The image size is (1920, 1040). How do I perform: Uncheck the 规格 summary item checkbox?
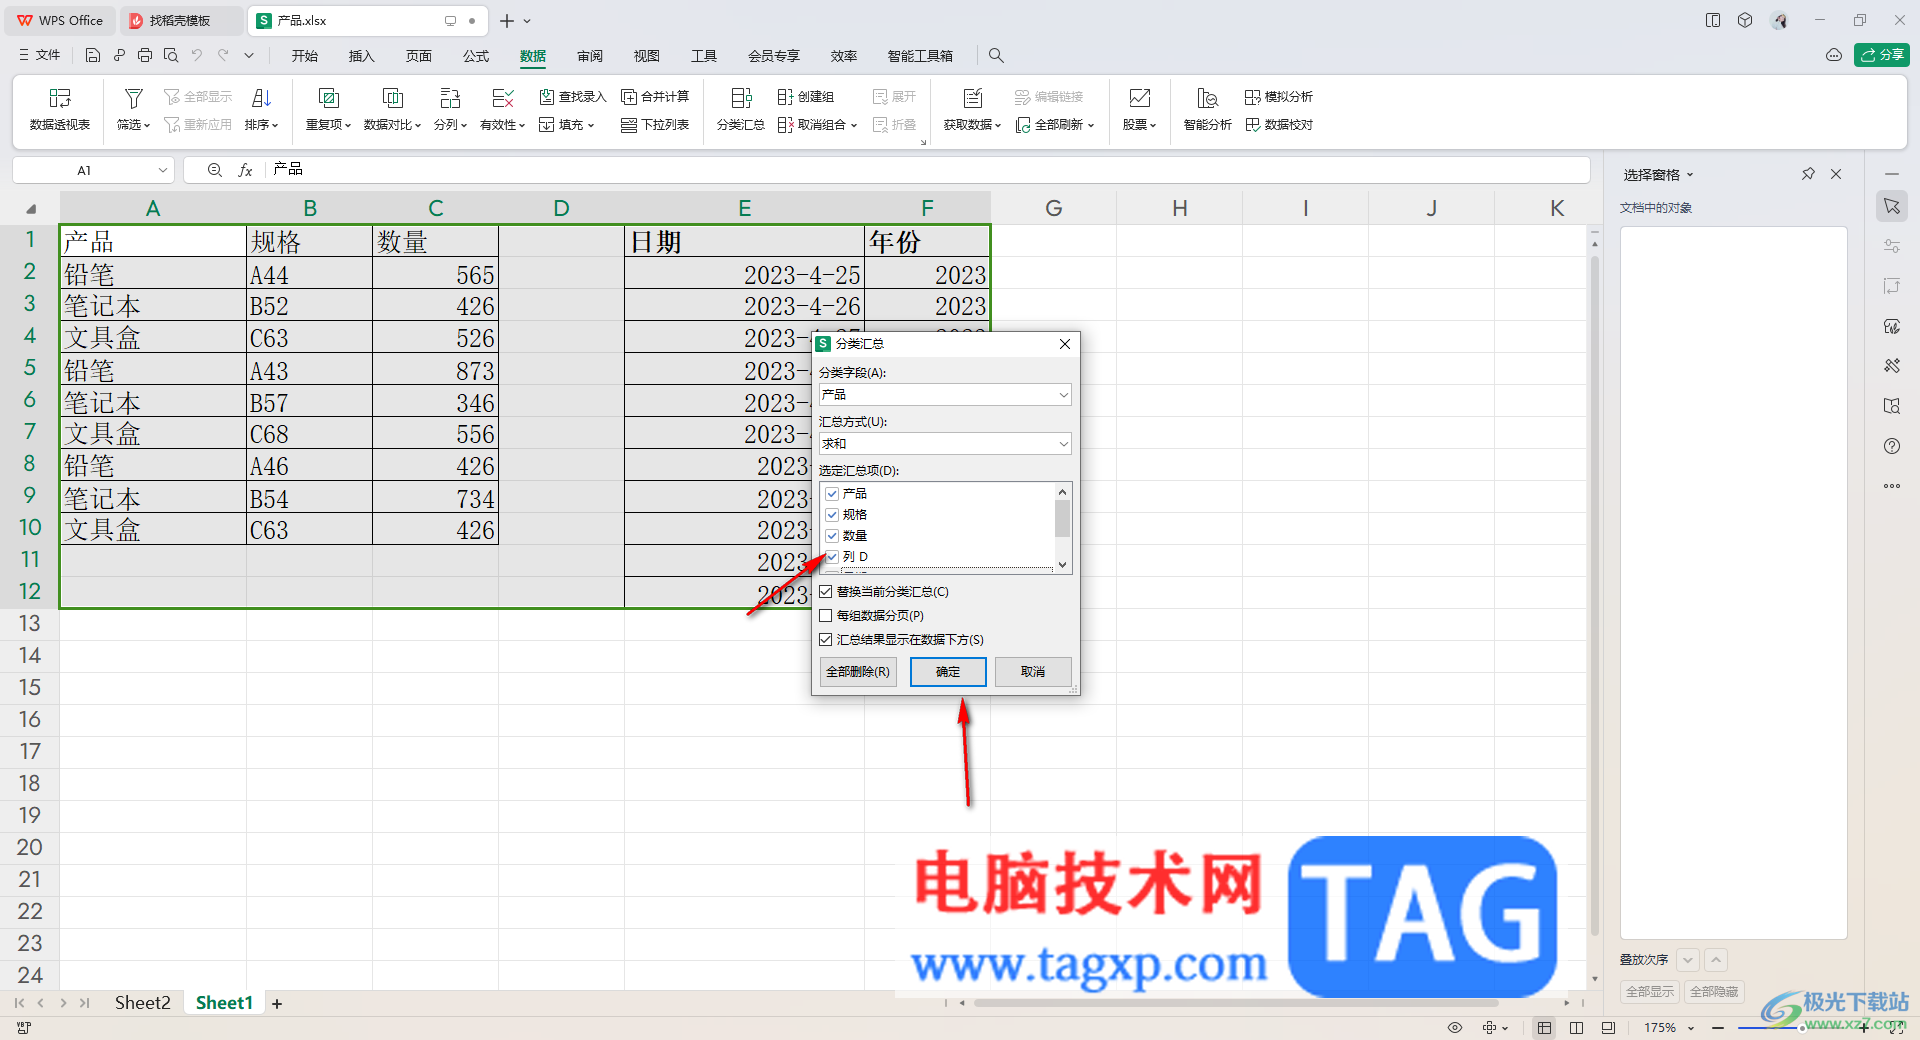(832, 515)
